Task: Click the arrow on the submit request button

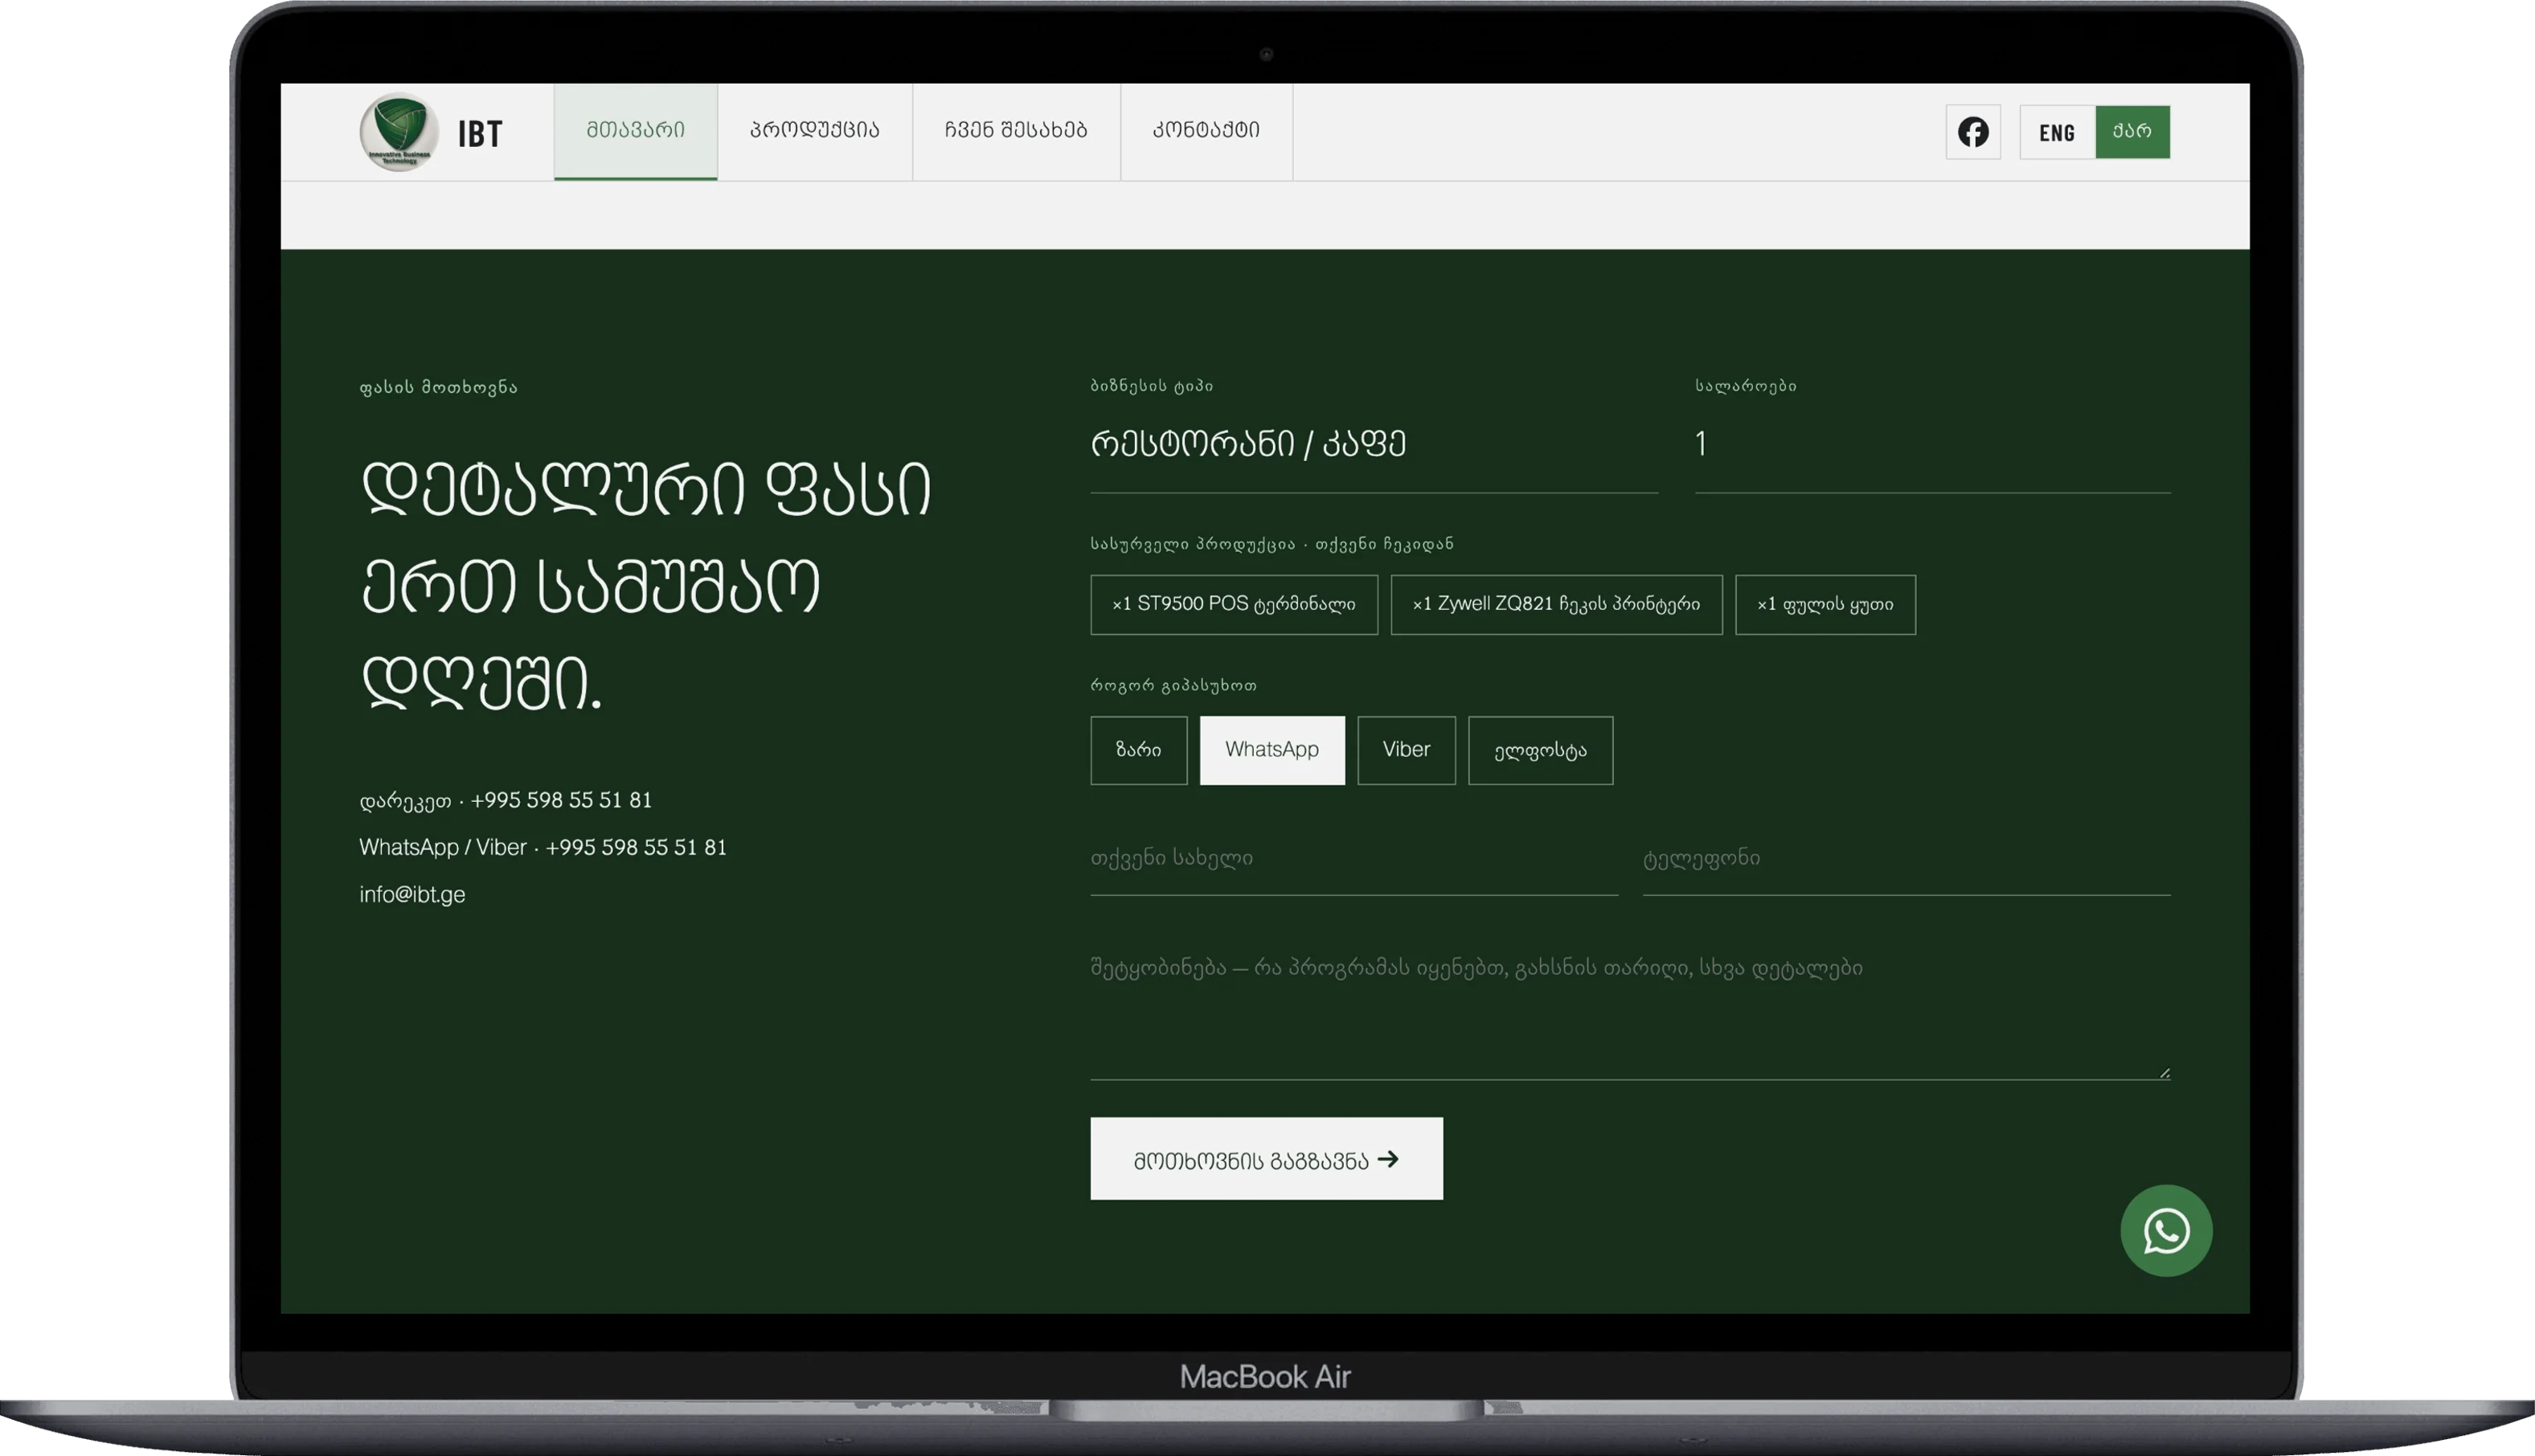Action: pos(1388,1159)
